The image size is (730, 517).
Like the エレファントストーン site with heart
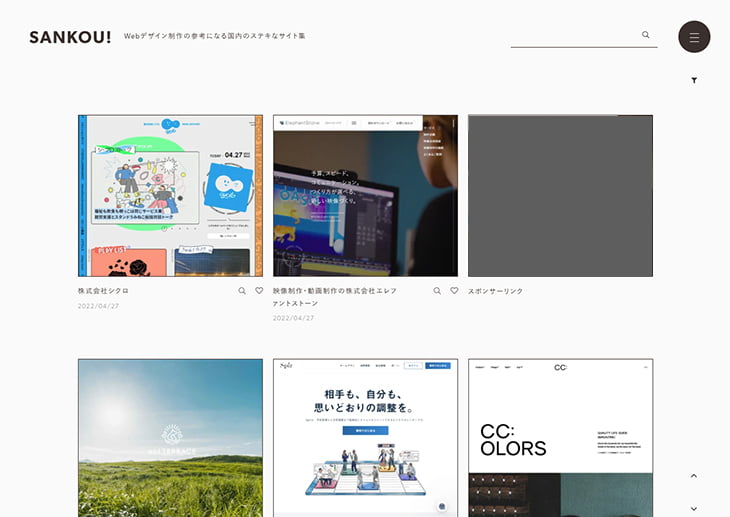454,291
